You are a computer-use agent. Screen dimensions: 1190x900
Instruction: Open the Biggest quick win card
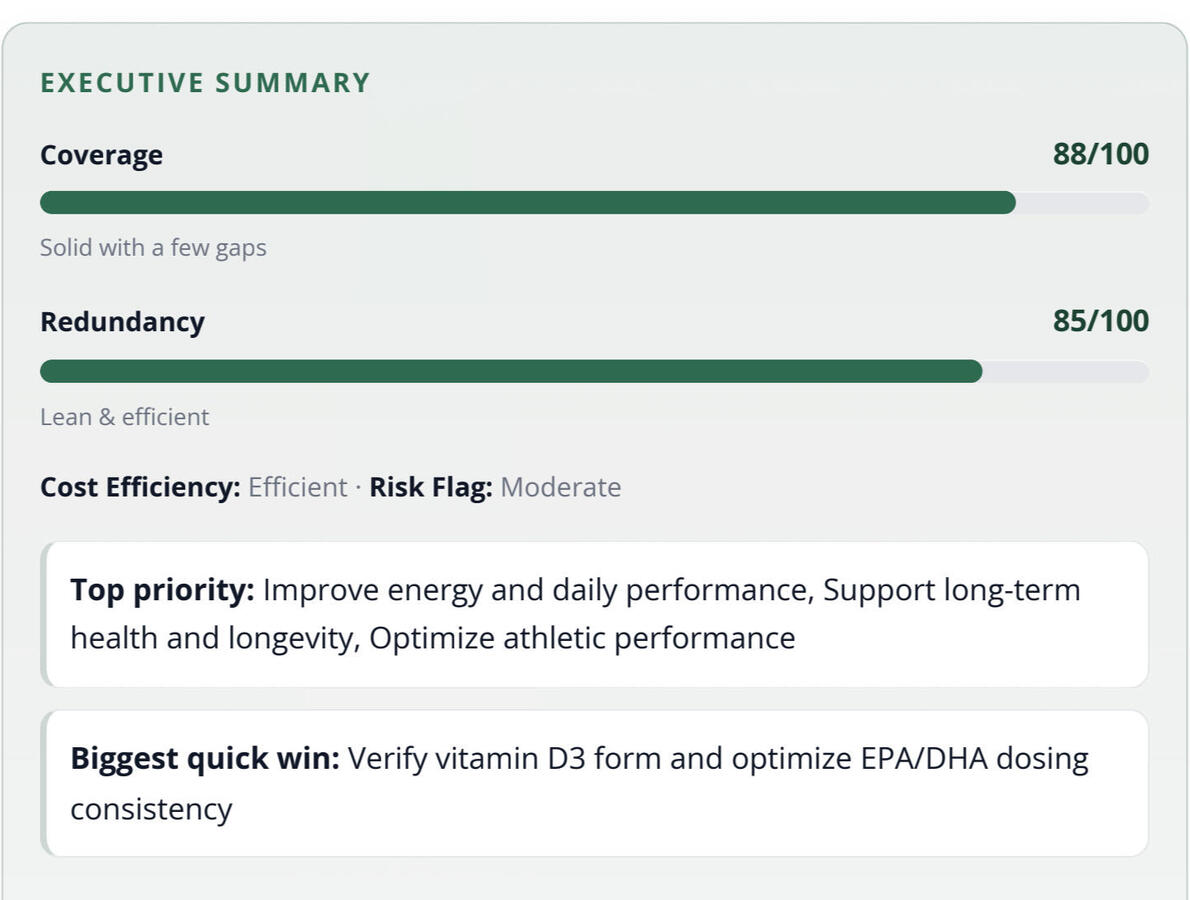[x=594, y=784]
